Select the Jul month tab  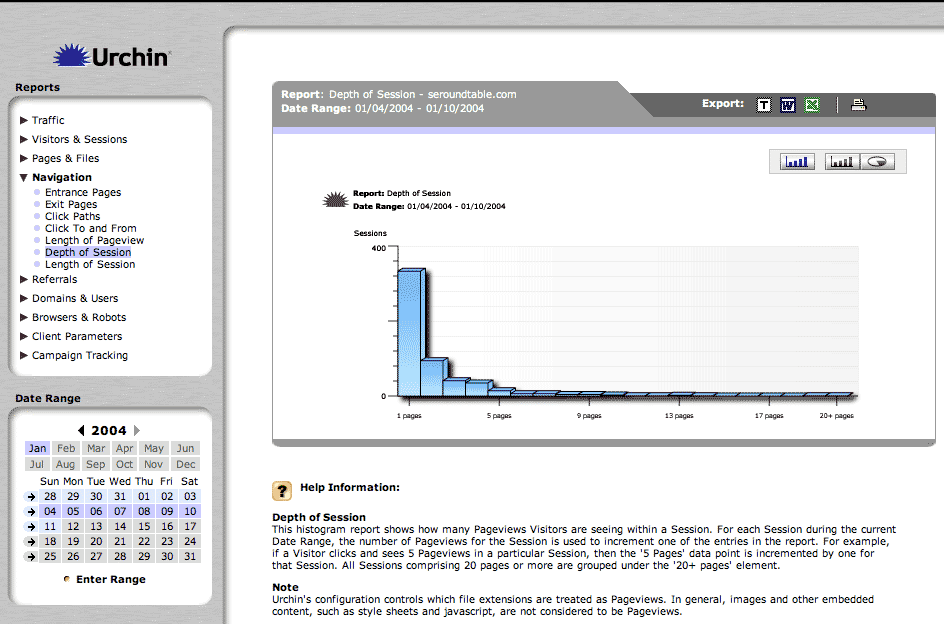tap(37, 464)
